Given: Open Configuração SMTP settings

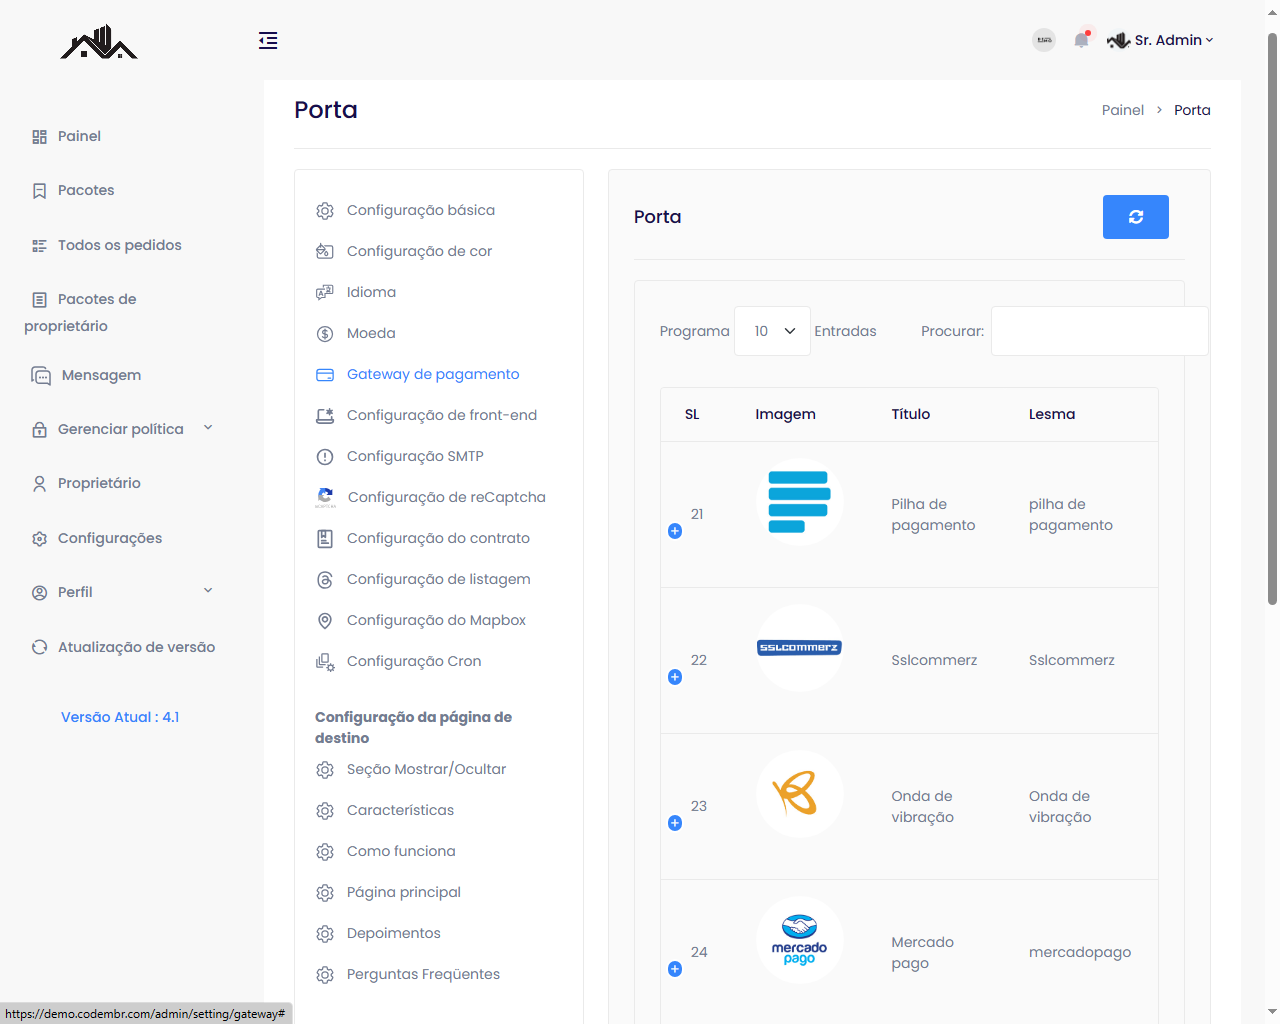Looking at the screenshot, I should coord(415,456).
